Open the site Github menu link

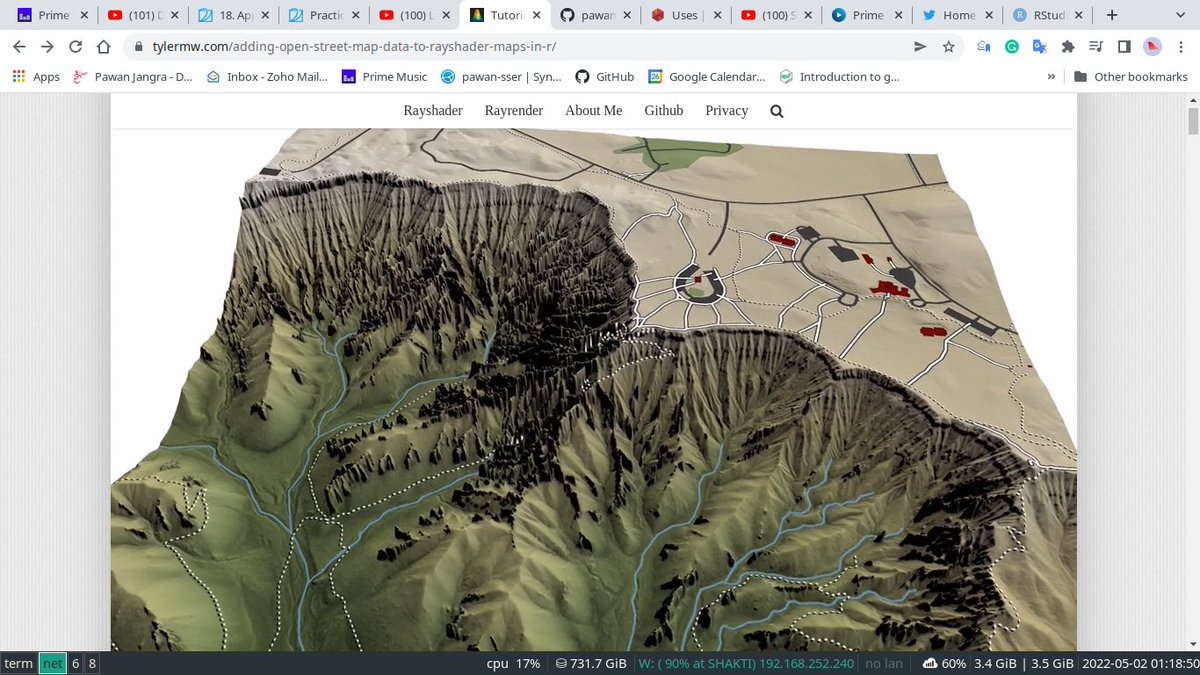pos(664,111)
